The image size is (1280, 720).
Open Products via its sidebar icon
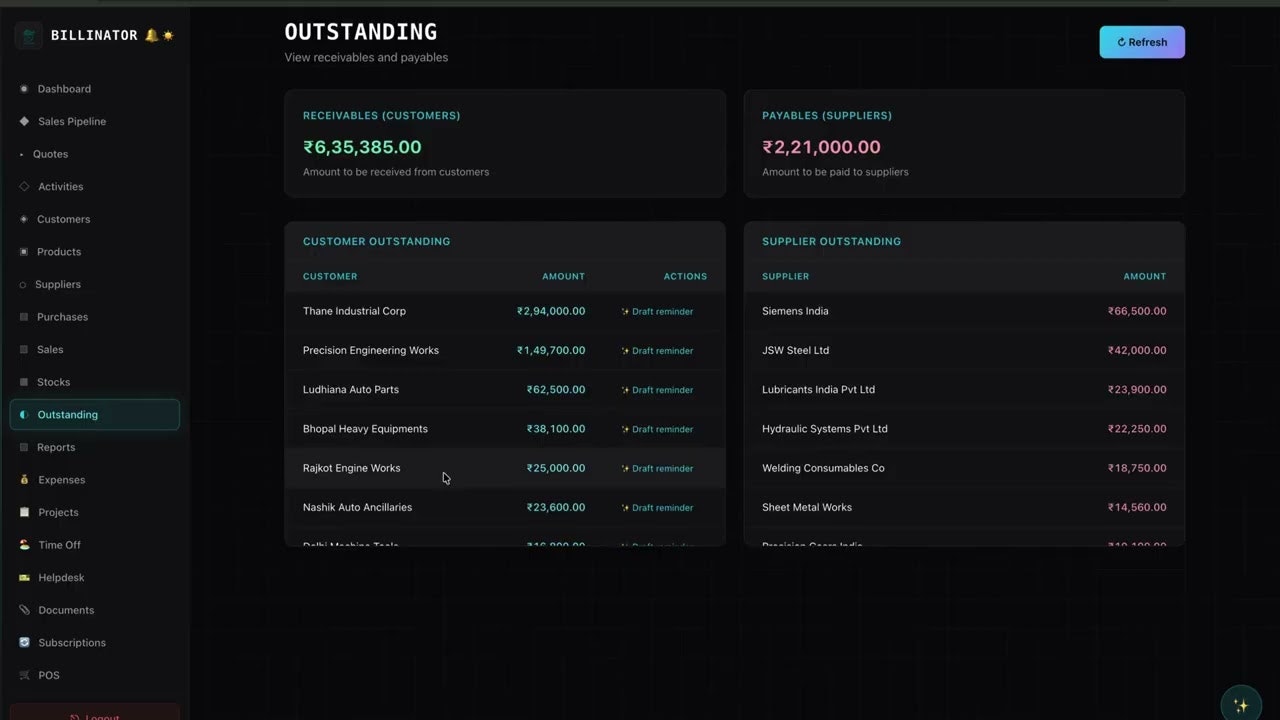point(22,251)
